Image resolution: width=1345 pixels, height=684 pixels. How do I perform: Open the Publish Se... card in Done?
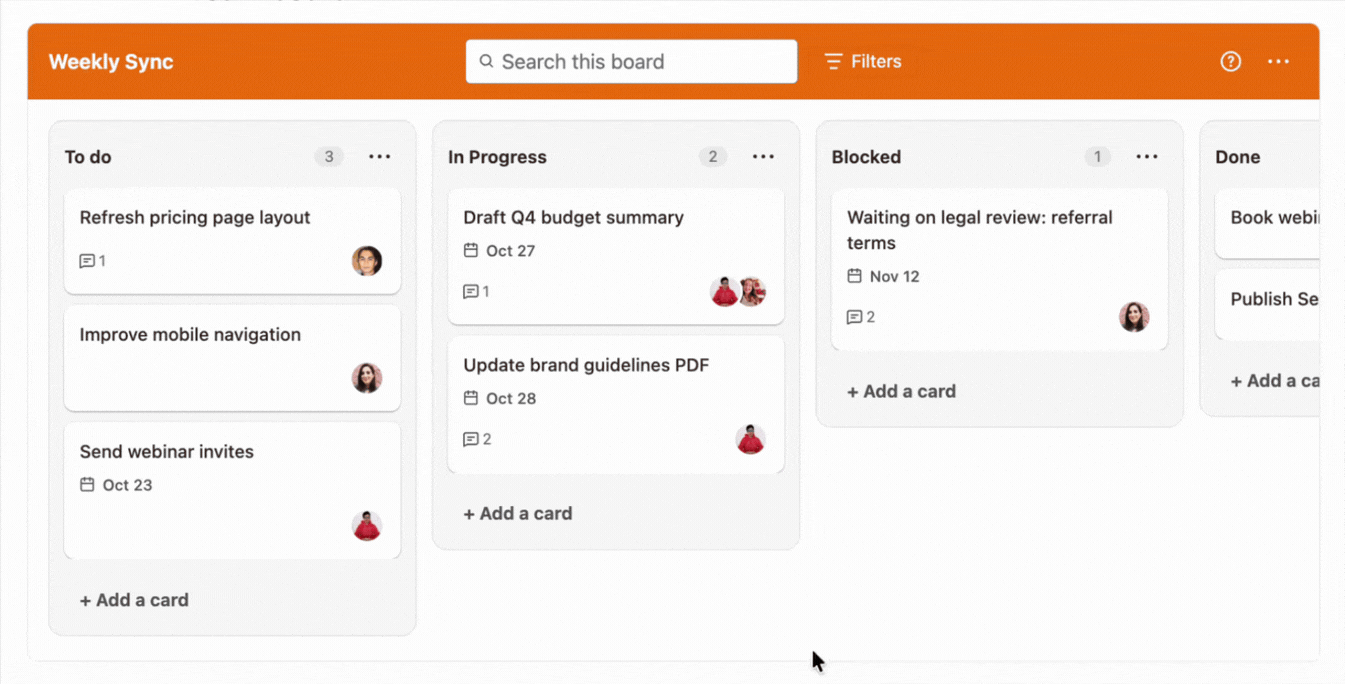pos(1268,305)
